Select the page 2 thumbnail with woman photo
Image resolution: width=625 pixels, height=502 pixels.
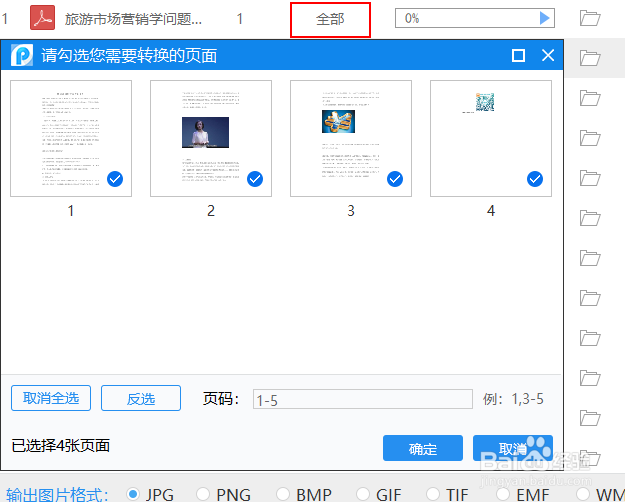pos(211,138)
